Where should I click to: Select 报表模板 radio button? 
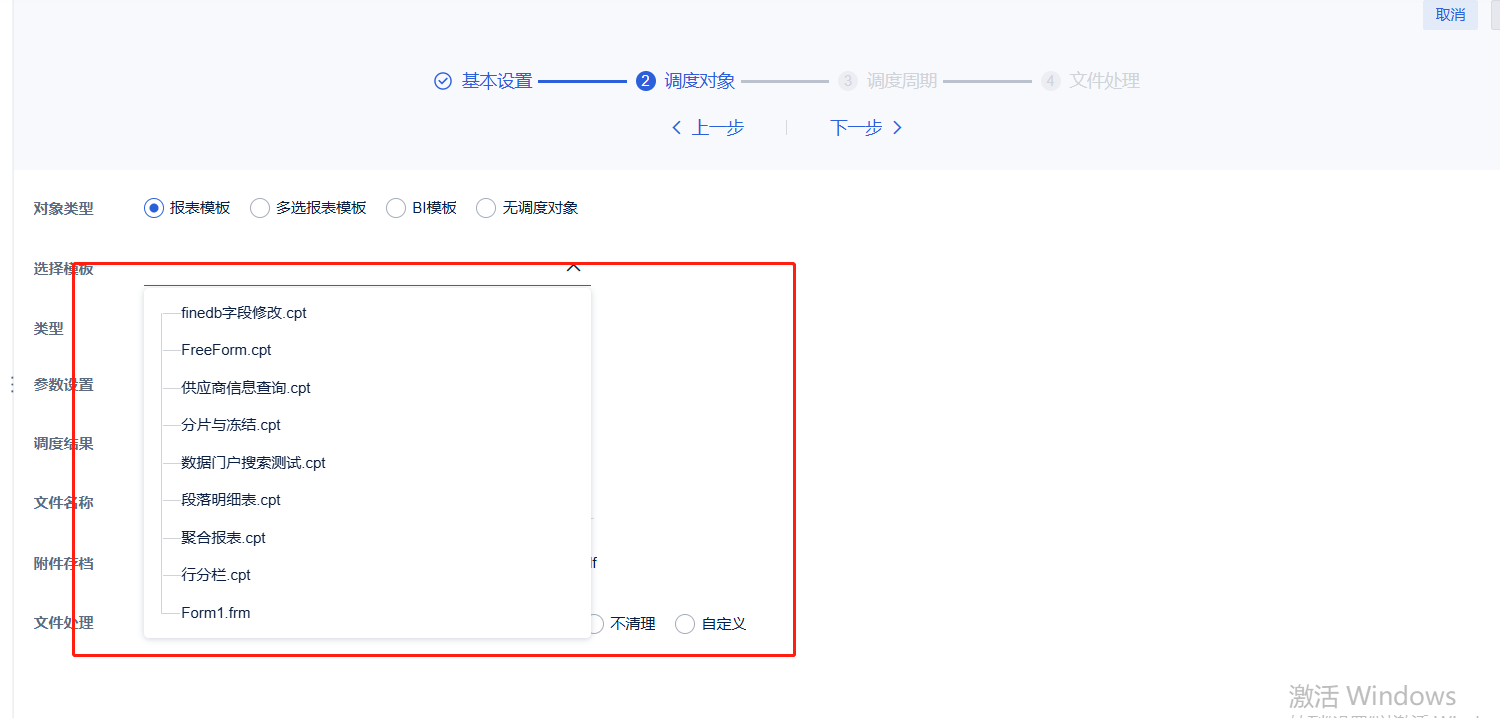click(x=153, y=208)
